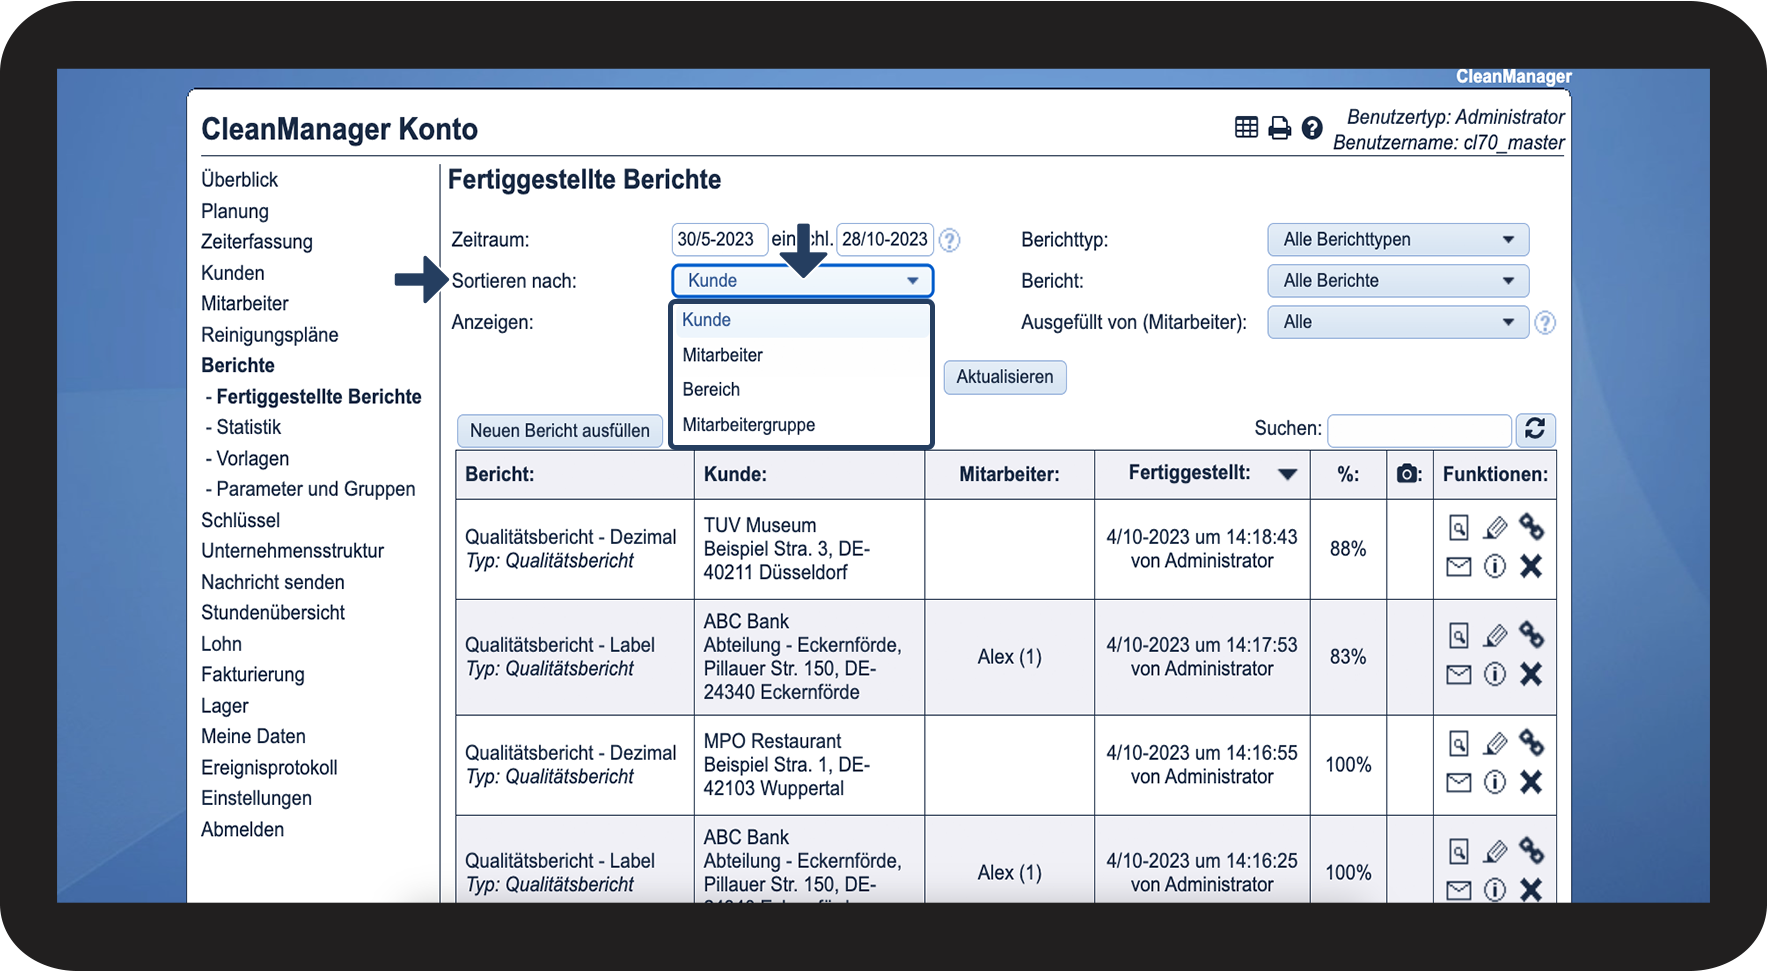Open Stundenübersicht in sidebar
The image size is (1767, 971).
(x=273, y=613)
